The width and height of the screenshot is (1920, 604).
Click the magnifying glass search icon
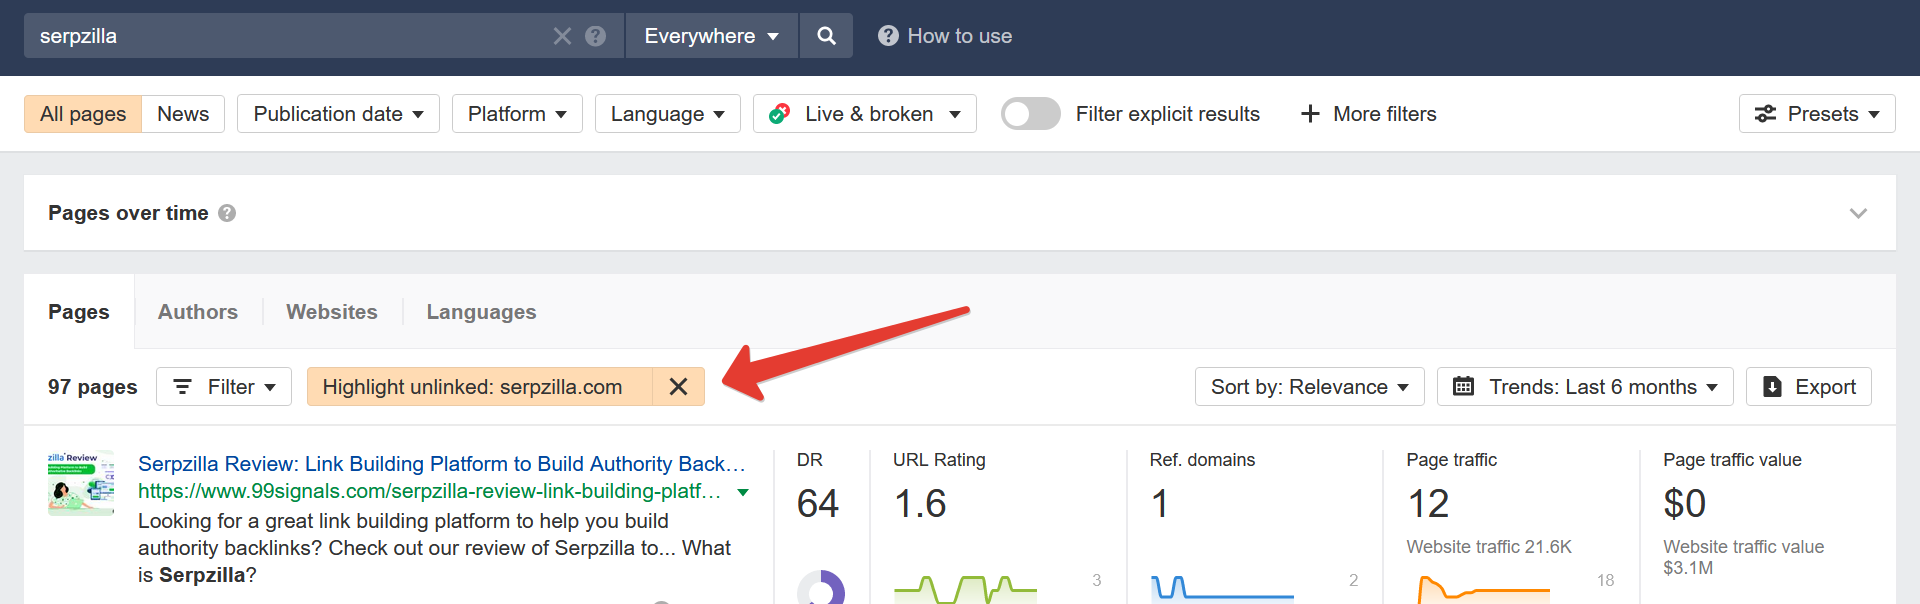click(x=826, y=36)
